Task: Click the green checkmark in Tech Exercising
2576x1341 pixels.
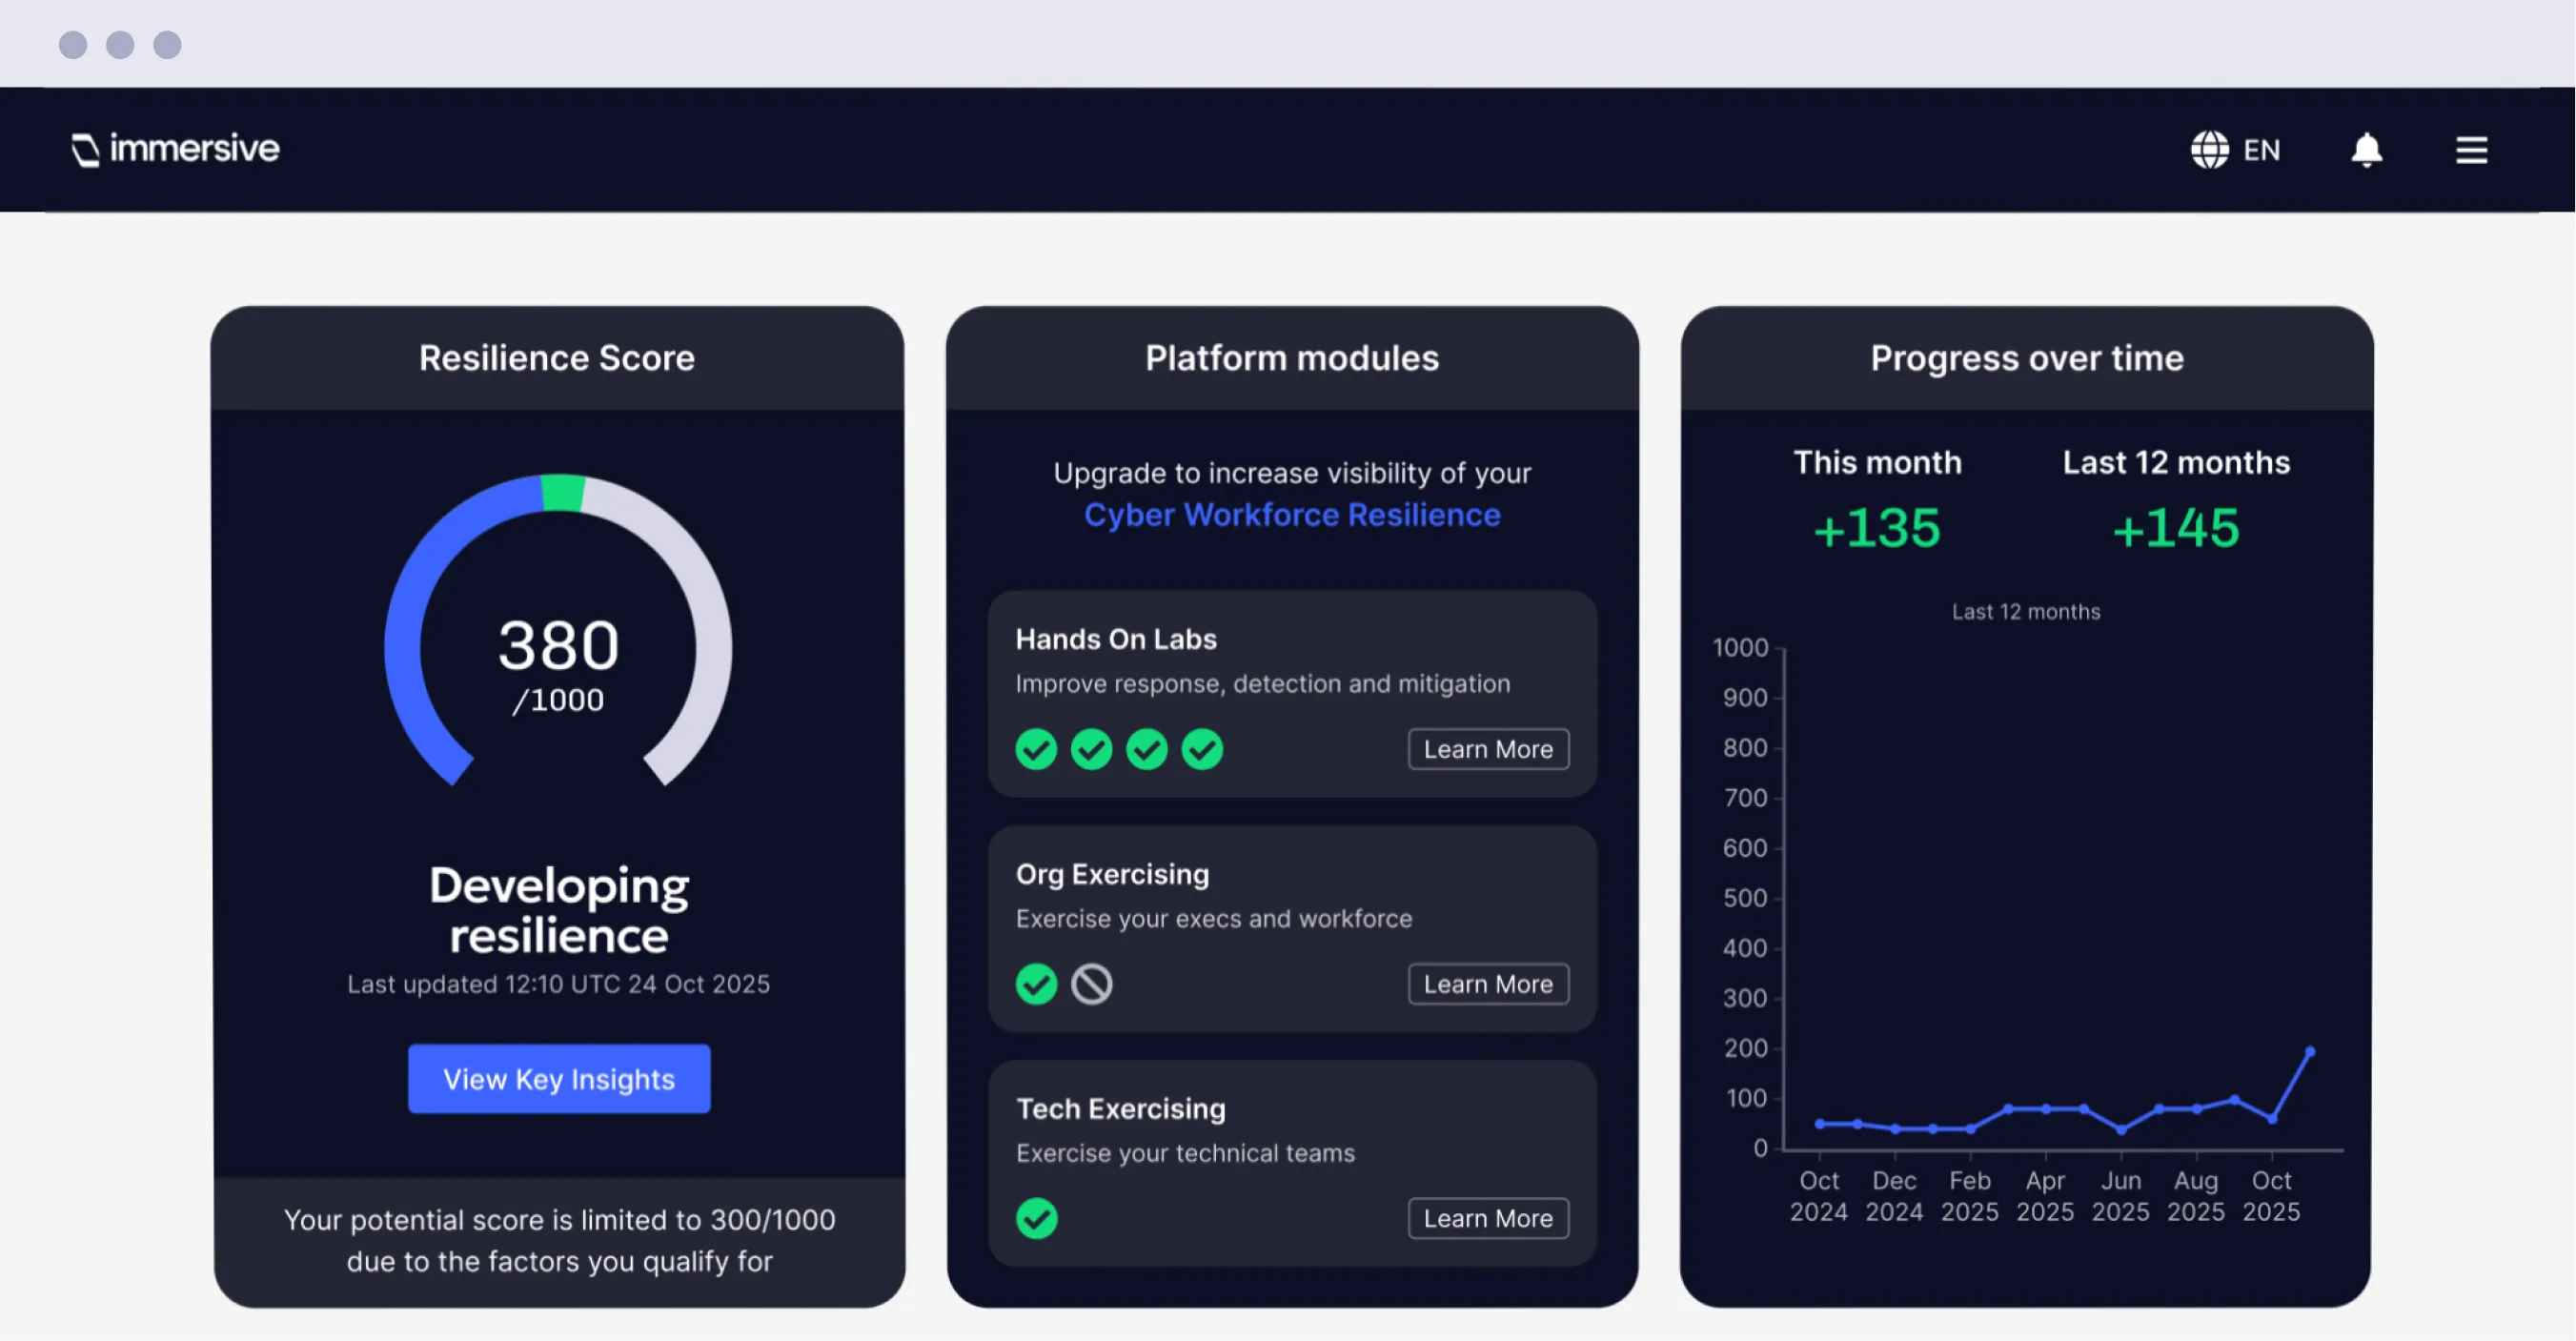Action: tap(1035, 1218)
